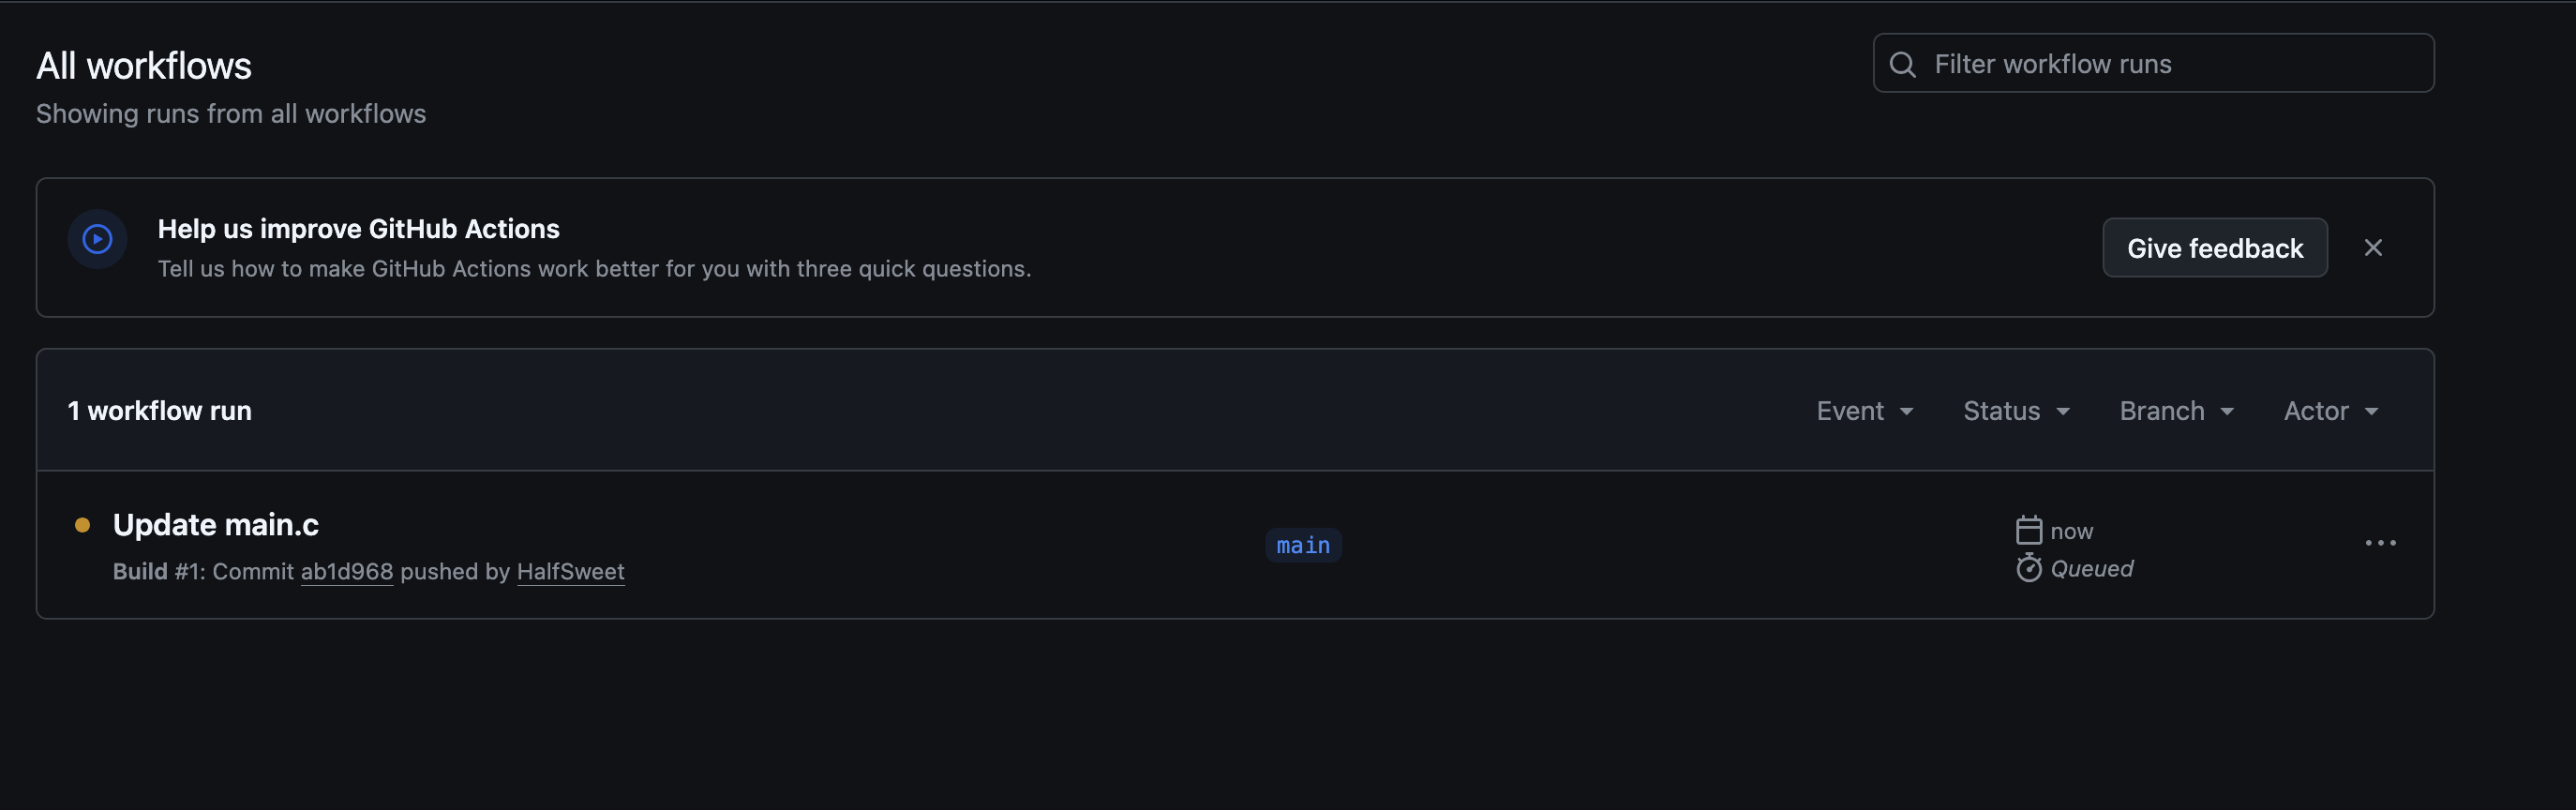Visit the HalfSweet user profile link
Viewport: 2576px width, 810px height.
click(x=570, y=571)
